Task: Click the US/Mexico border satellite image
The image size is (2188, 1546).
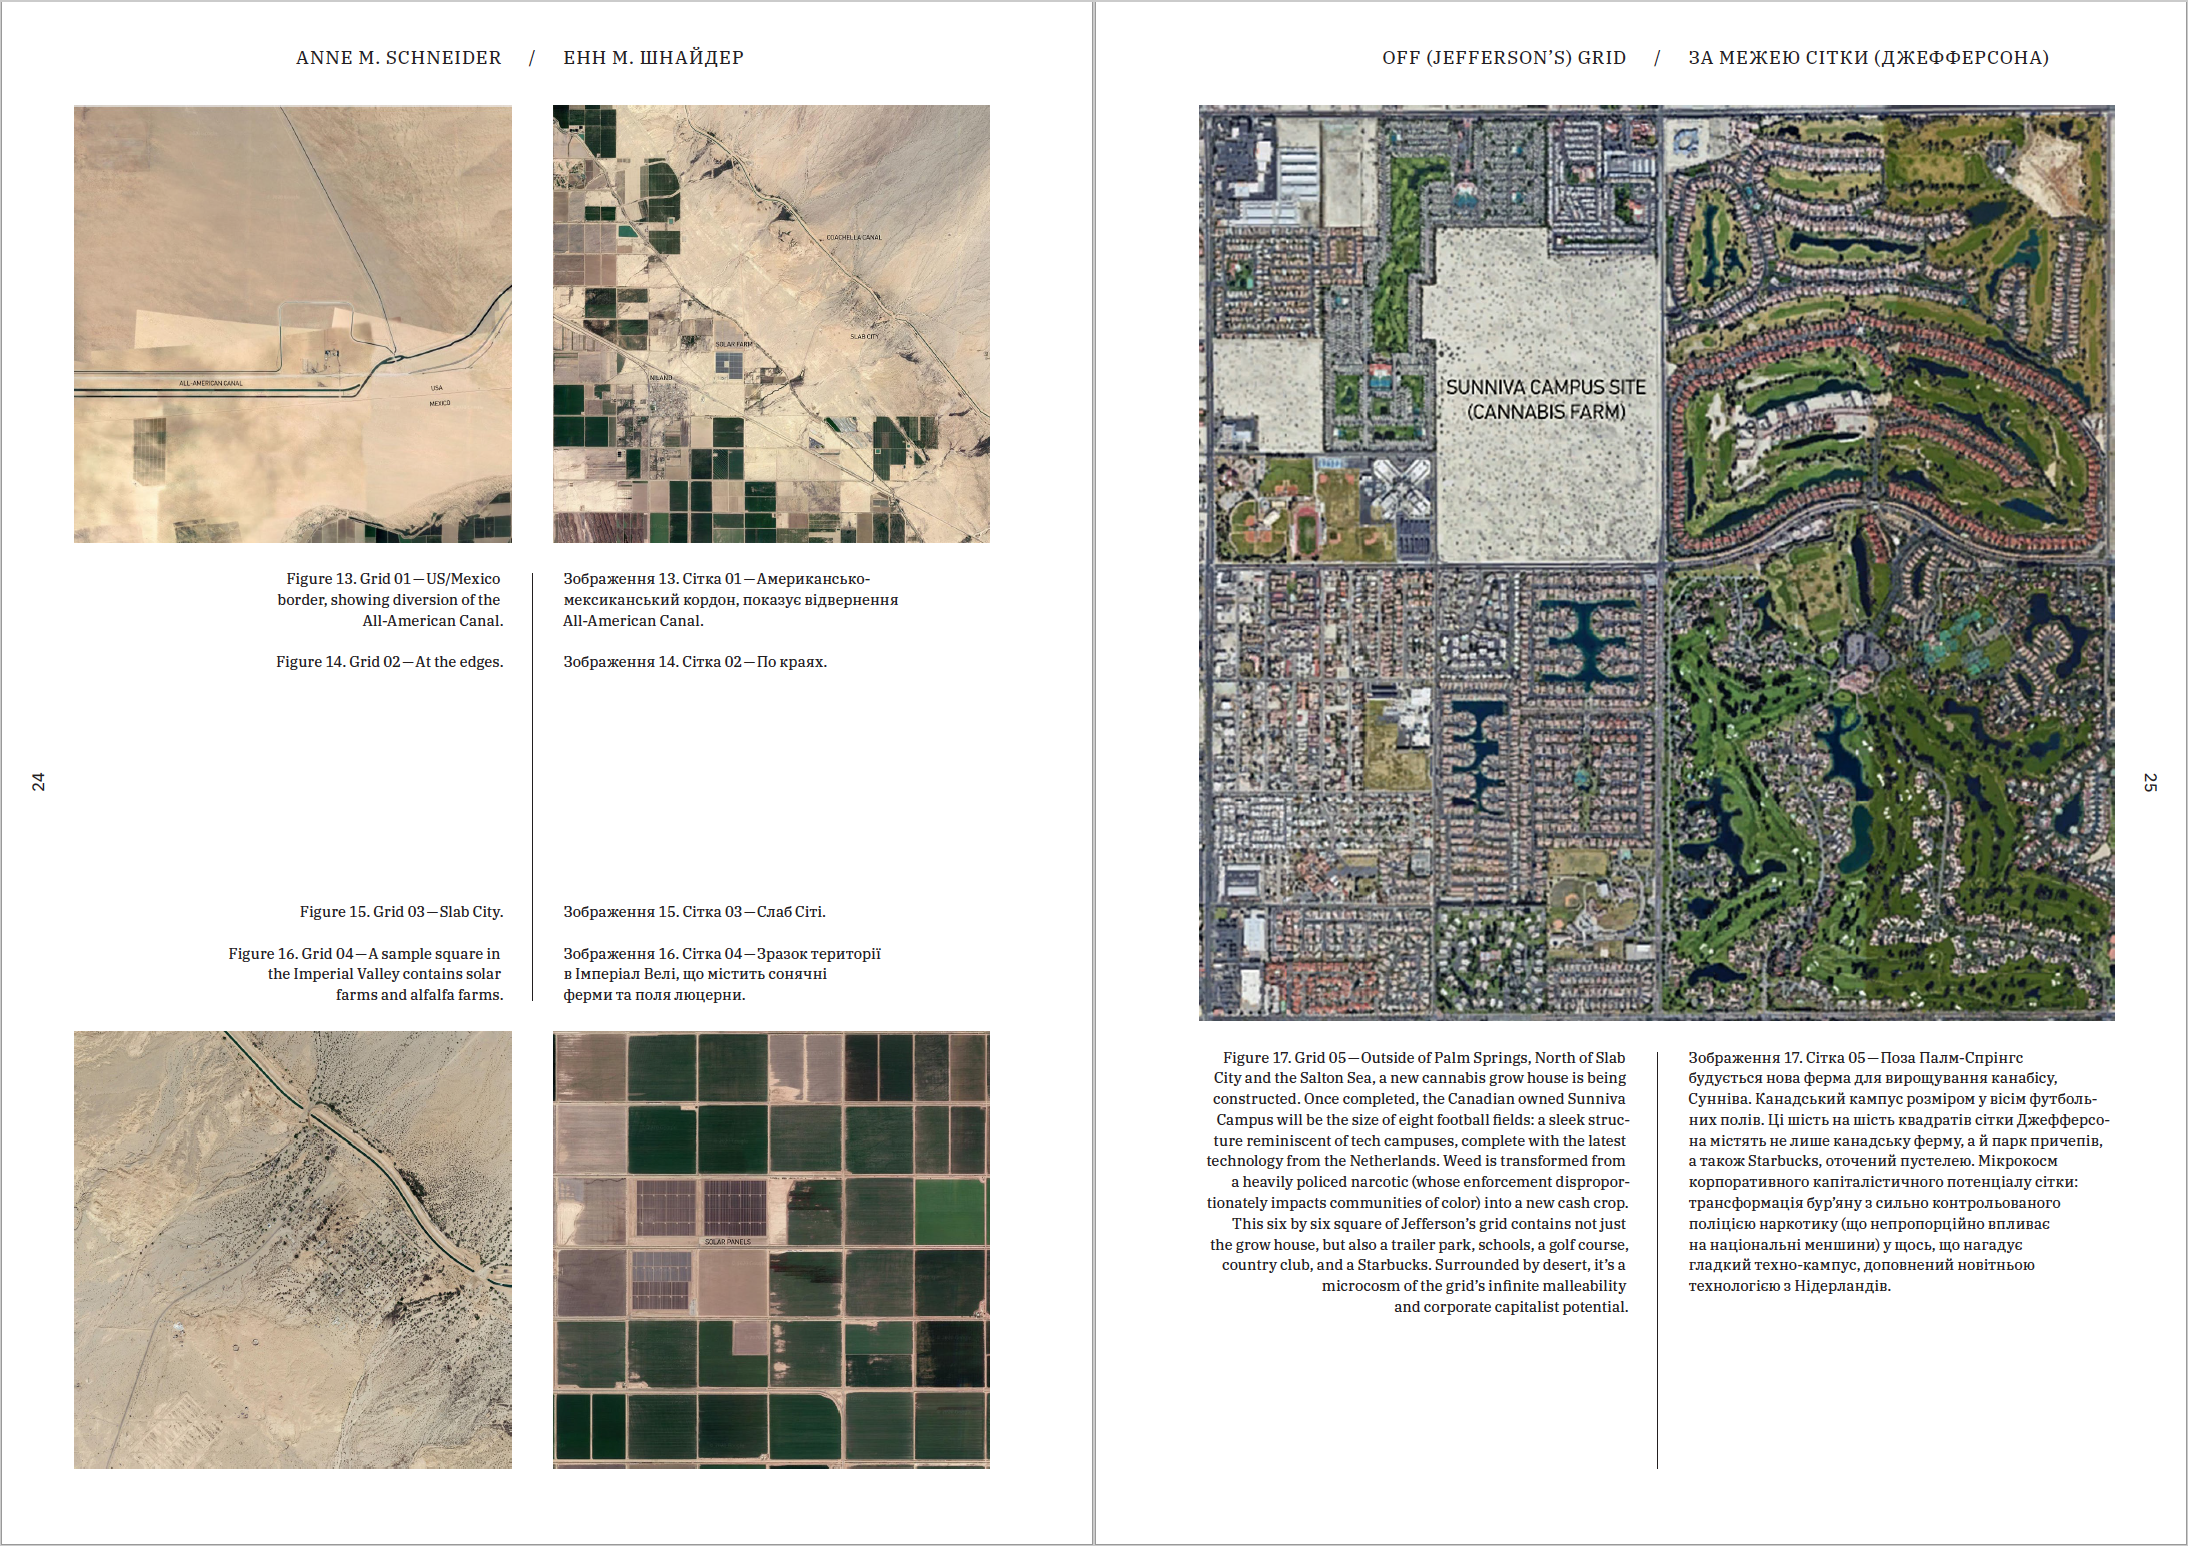Action: (292, 324)
